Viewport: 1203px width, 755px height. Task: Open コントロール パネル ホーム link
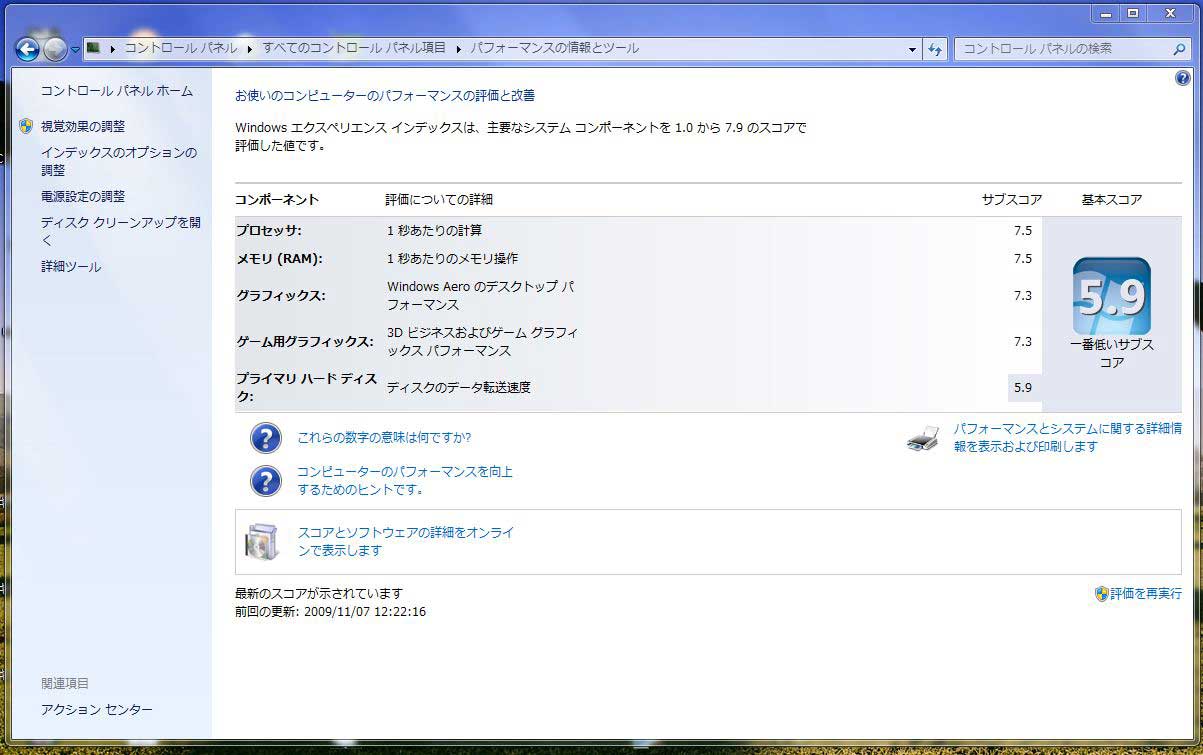(x=117, y=91)
